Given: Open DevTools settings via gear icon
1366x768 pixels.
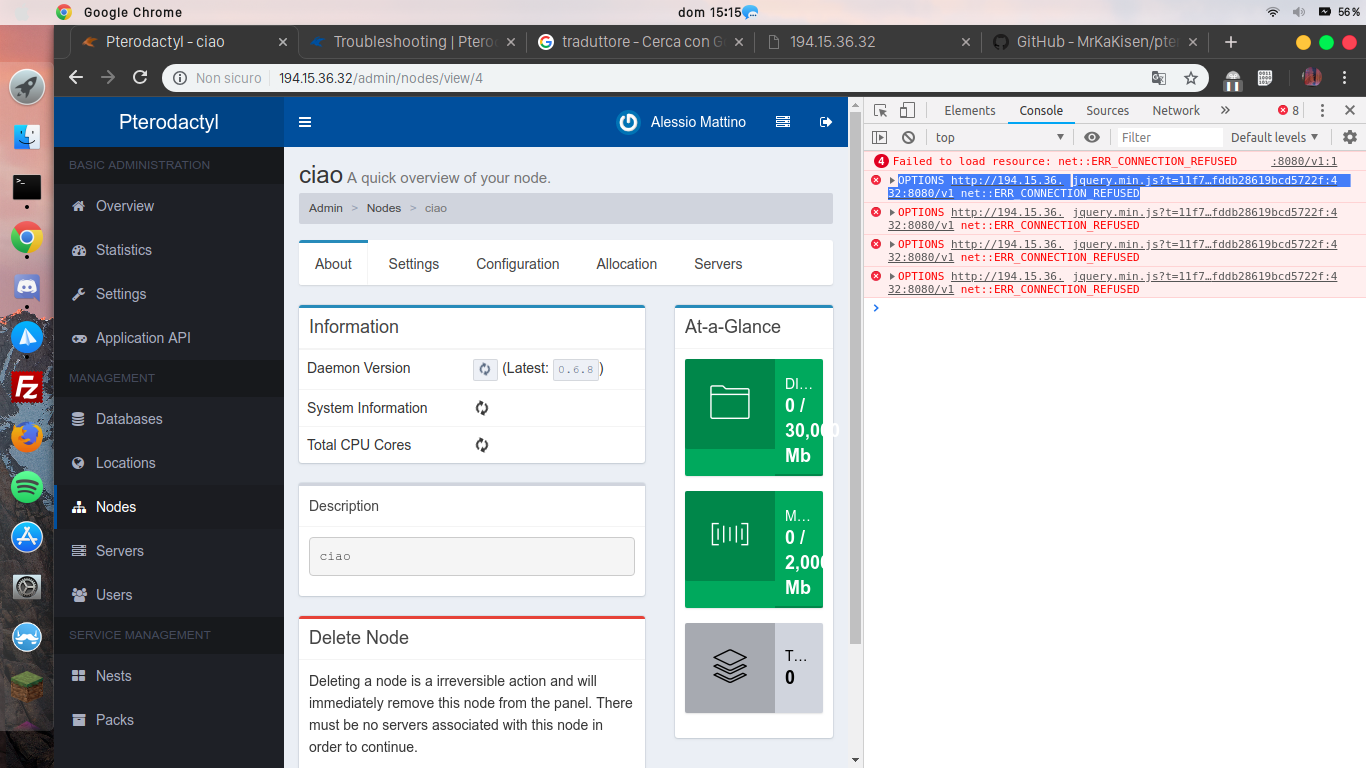Looking at the screenshot, I should click(1352, 137).
